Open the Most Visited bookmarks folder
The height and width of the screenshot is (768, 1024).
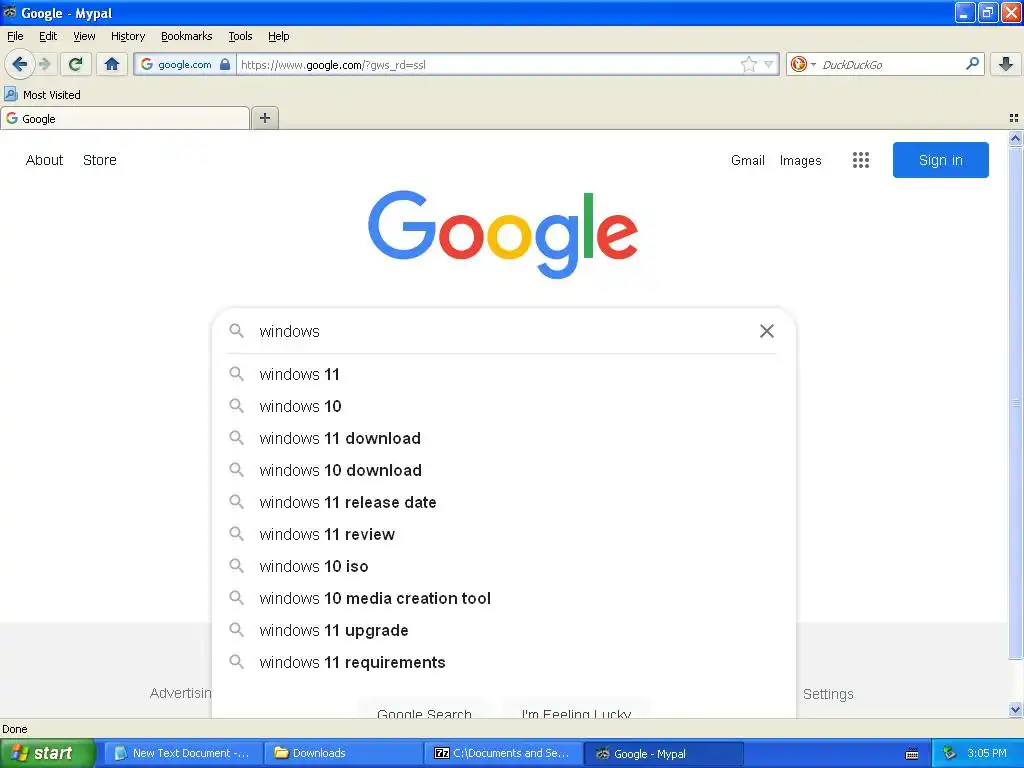42,95
